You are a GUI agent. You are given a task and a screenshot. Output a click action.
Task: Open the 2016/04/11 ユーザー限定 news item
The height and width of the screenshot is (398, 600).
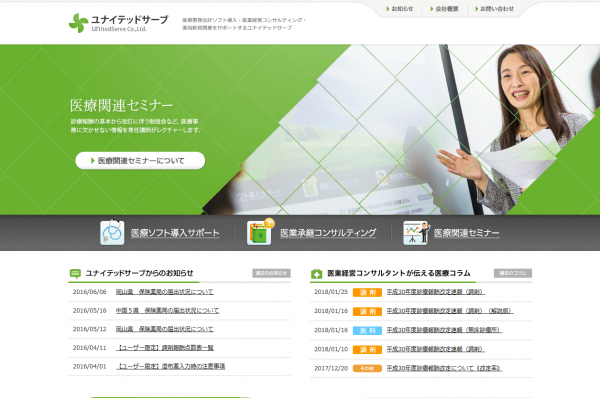point(165,348)
